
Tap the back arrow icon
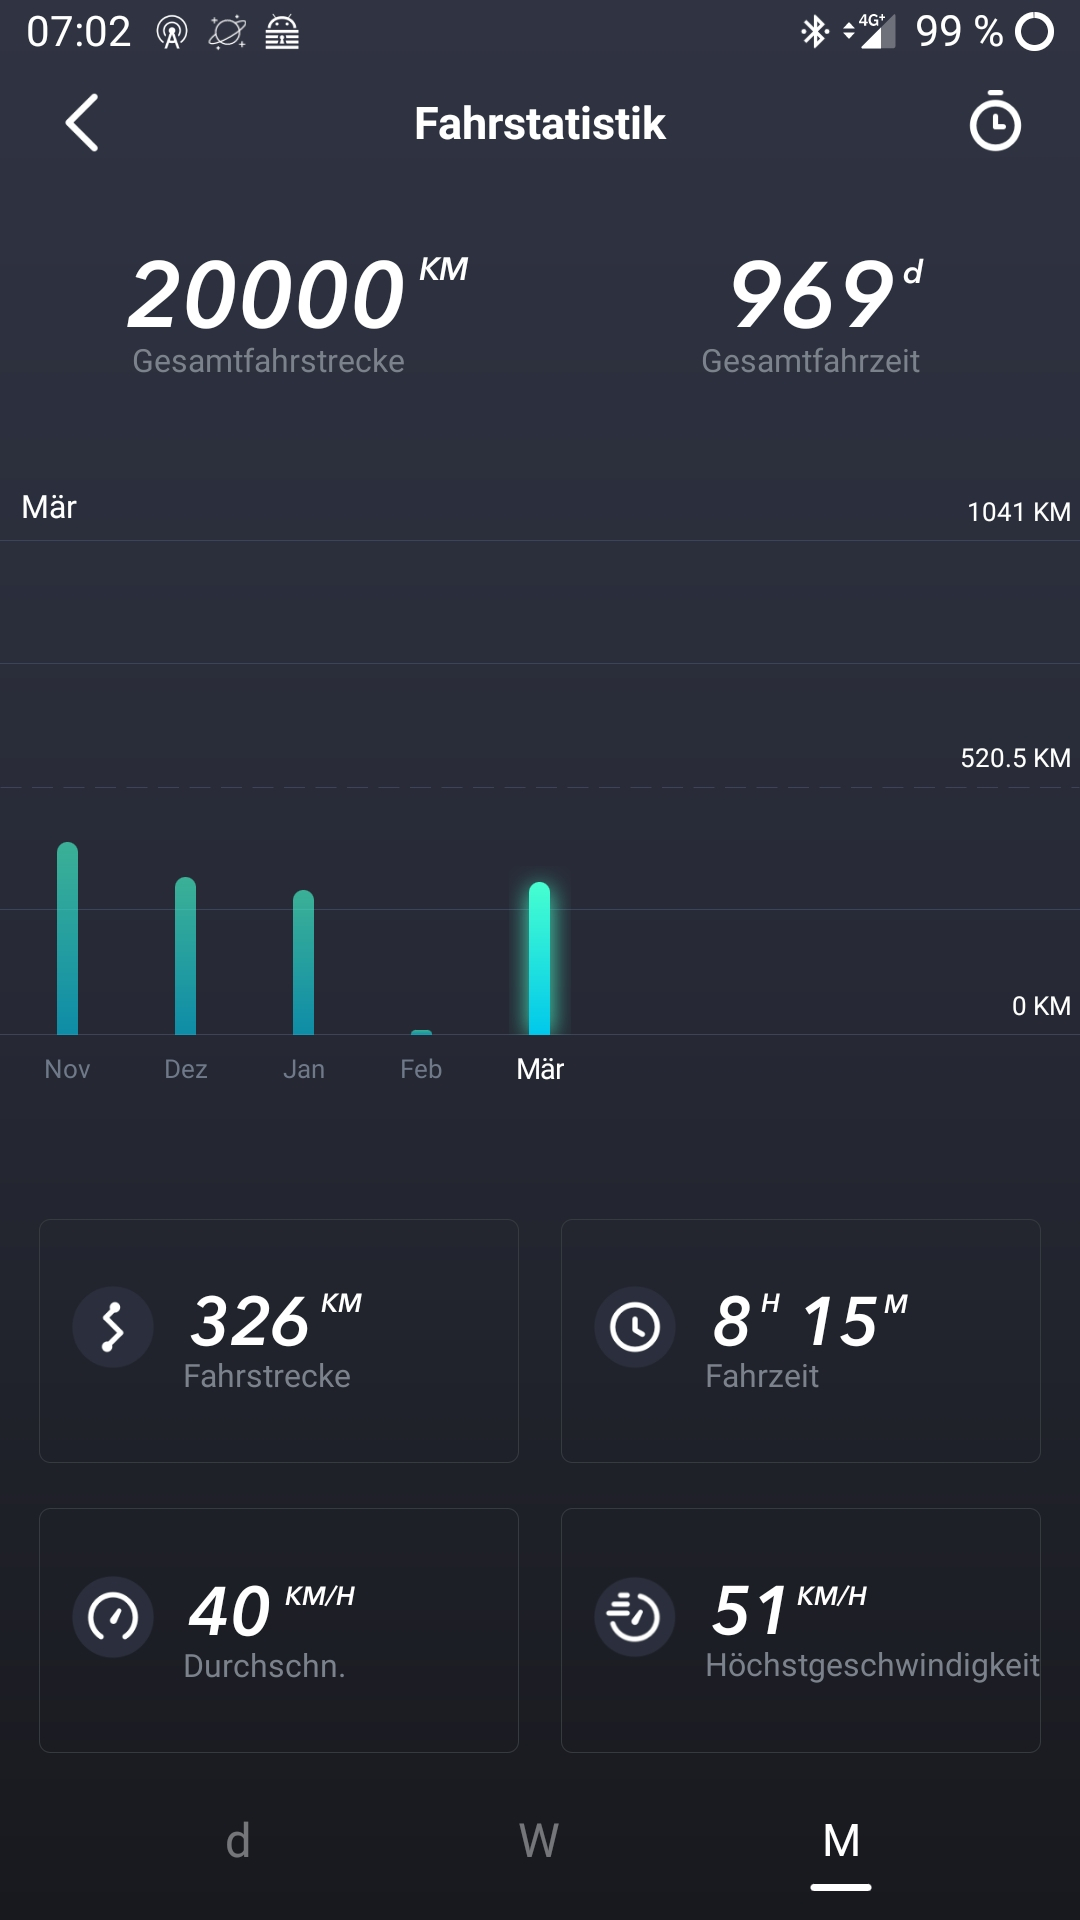click(x=82, y=123)
